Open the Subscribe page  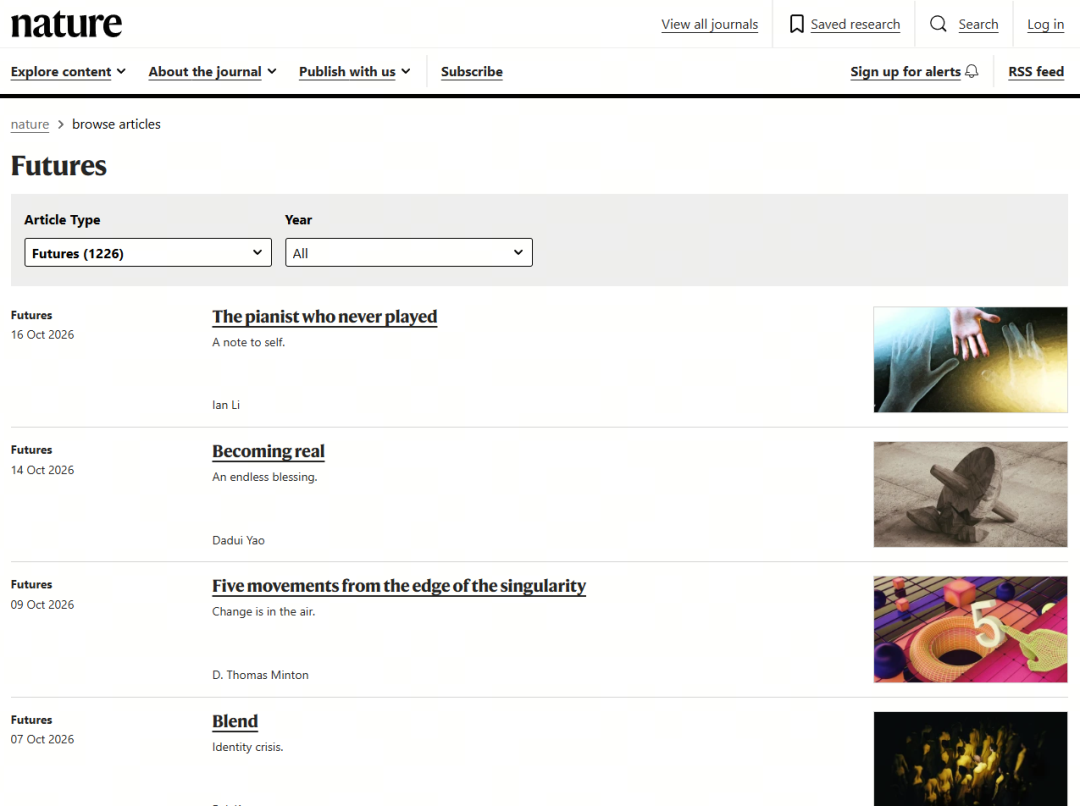(472, 72)
